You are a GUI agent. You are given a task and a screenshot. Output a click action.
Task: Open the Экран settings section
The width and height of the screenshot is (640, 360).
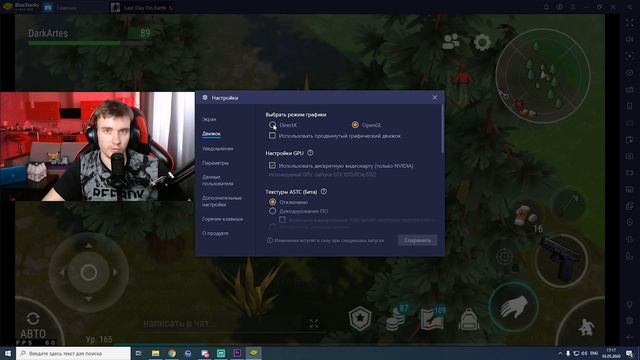pyautogui.click(x=209, y=119)
